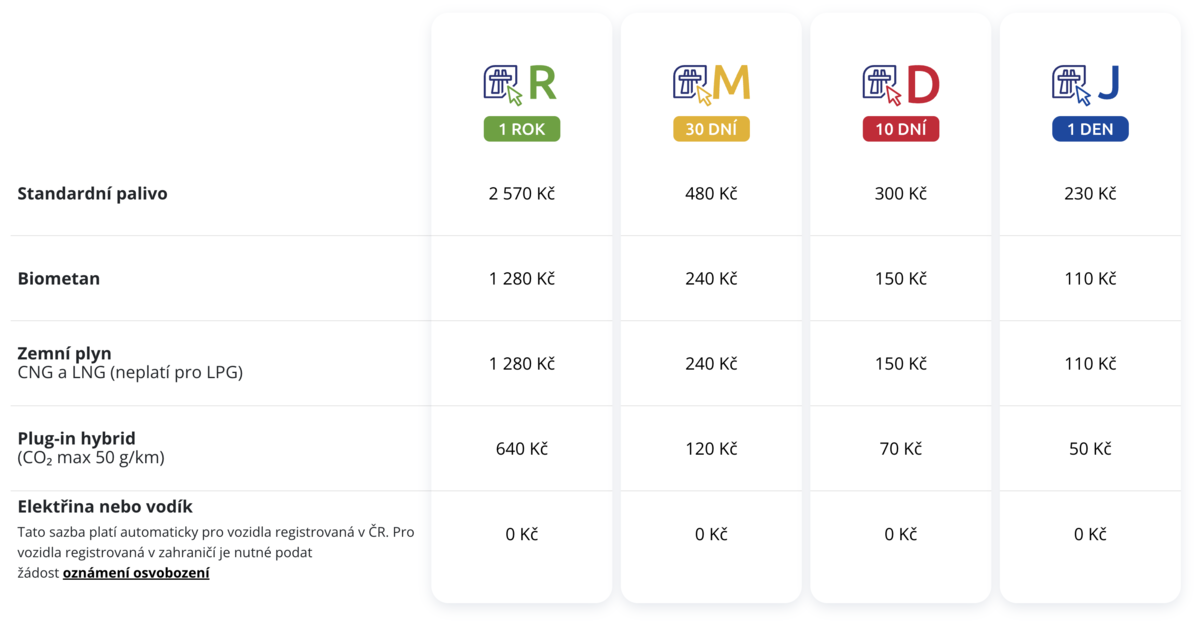This screenshot has height=621, width=1200.
Task: Click the 480 Kč monthly standard fuel price
Action: pyautogui.click(x=711, y=194)
